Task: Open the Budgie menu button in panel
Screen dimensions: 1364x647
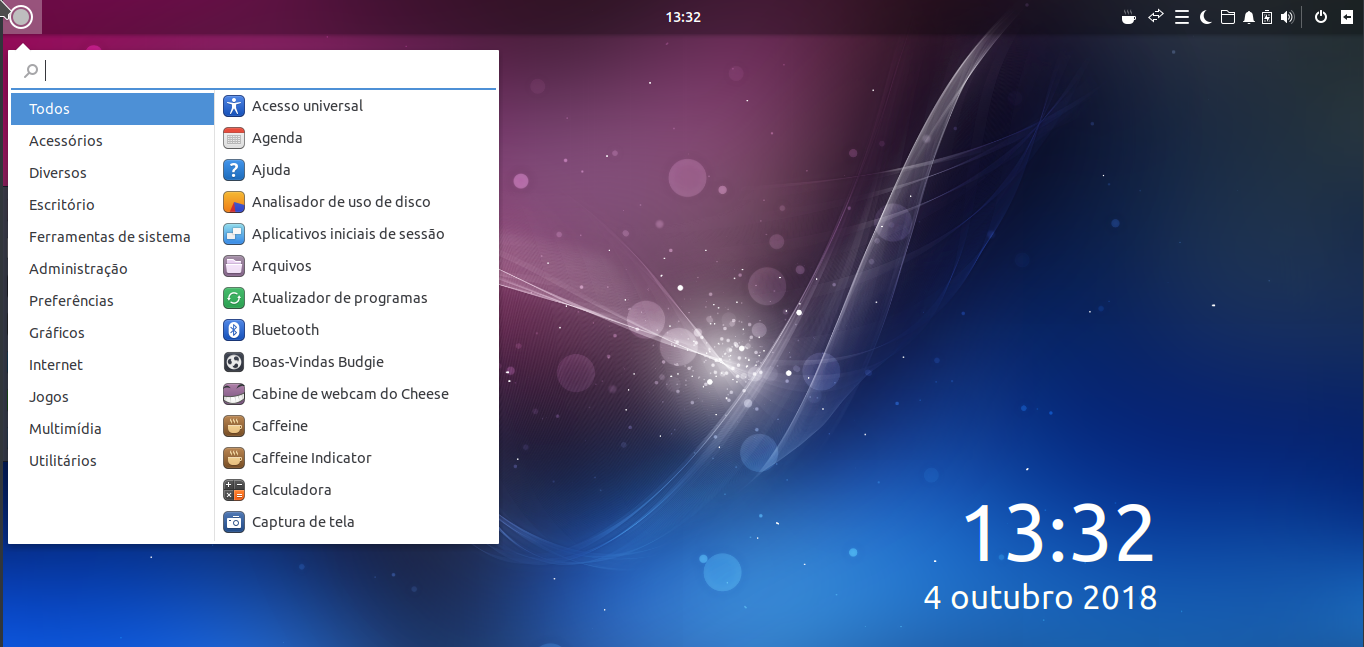Action: 21,17
